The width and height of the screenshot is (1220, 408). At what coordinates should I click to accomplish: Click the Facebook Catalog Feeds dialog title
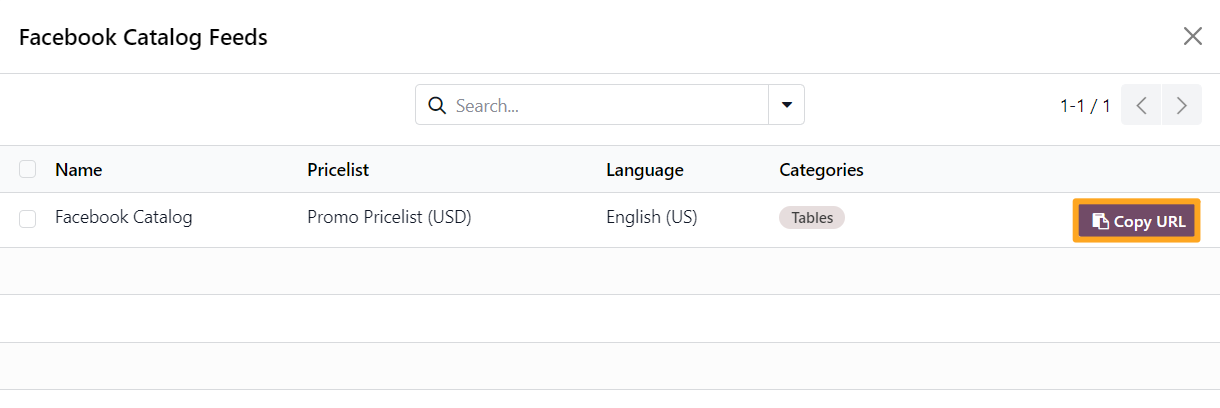(143, 38)
